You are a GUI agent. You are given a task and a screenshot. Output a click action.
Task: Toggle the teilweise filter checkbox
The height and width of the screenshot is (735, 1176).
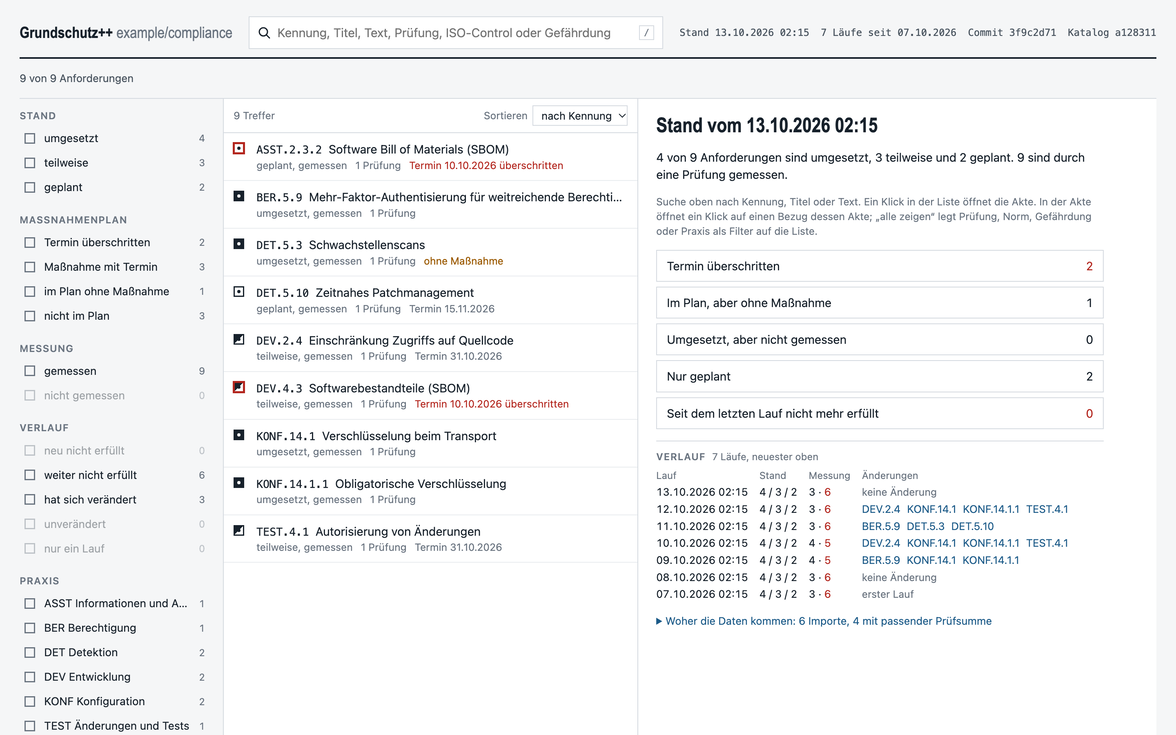(x=30, y=163)
